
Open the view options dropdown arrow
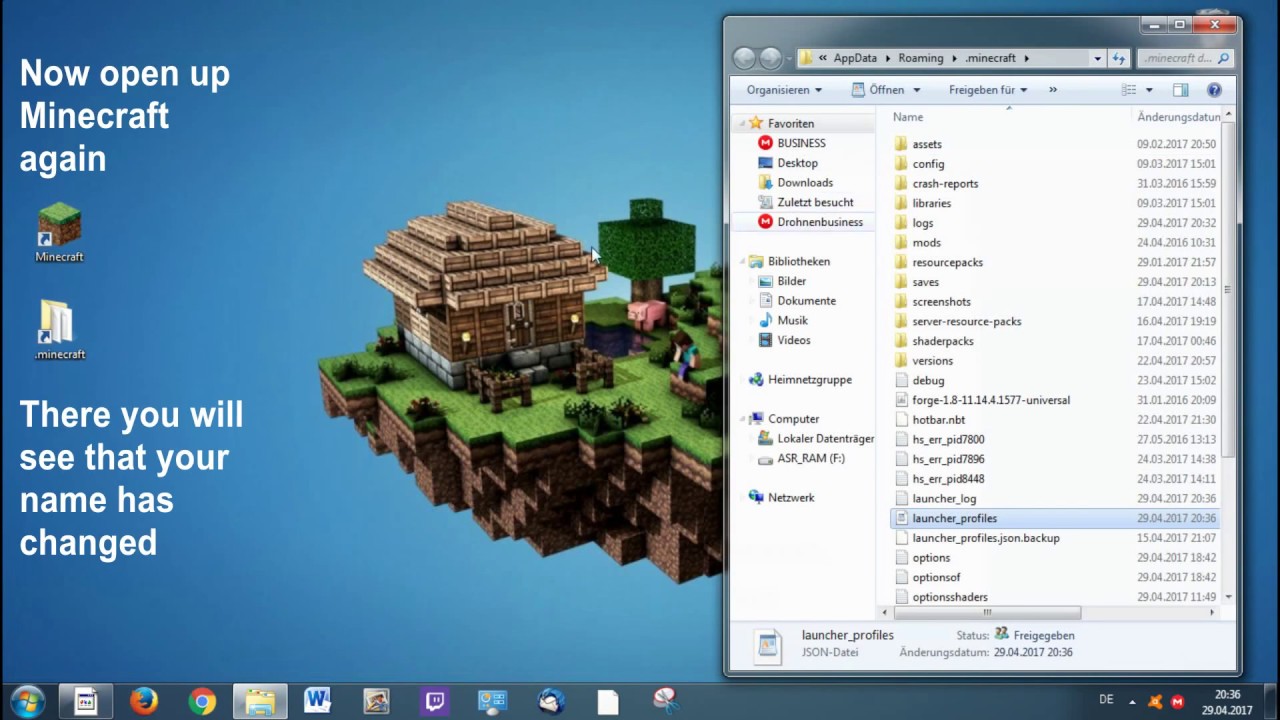1149,90
